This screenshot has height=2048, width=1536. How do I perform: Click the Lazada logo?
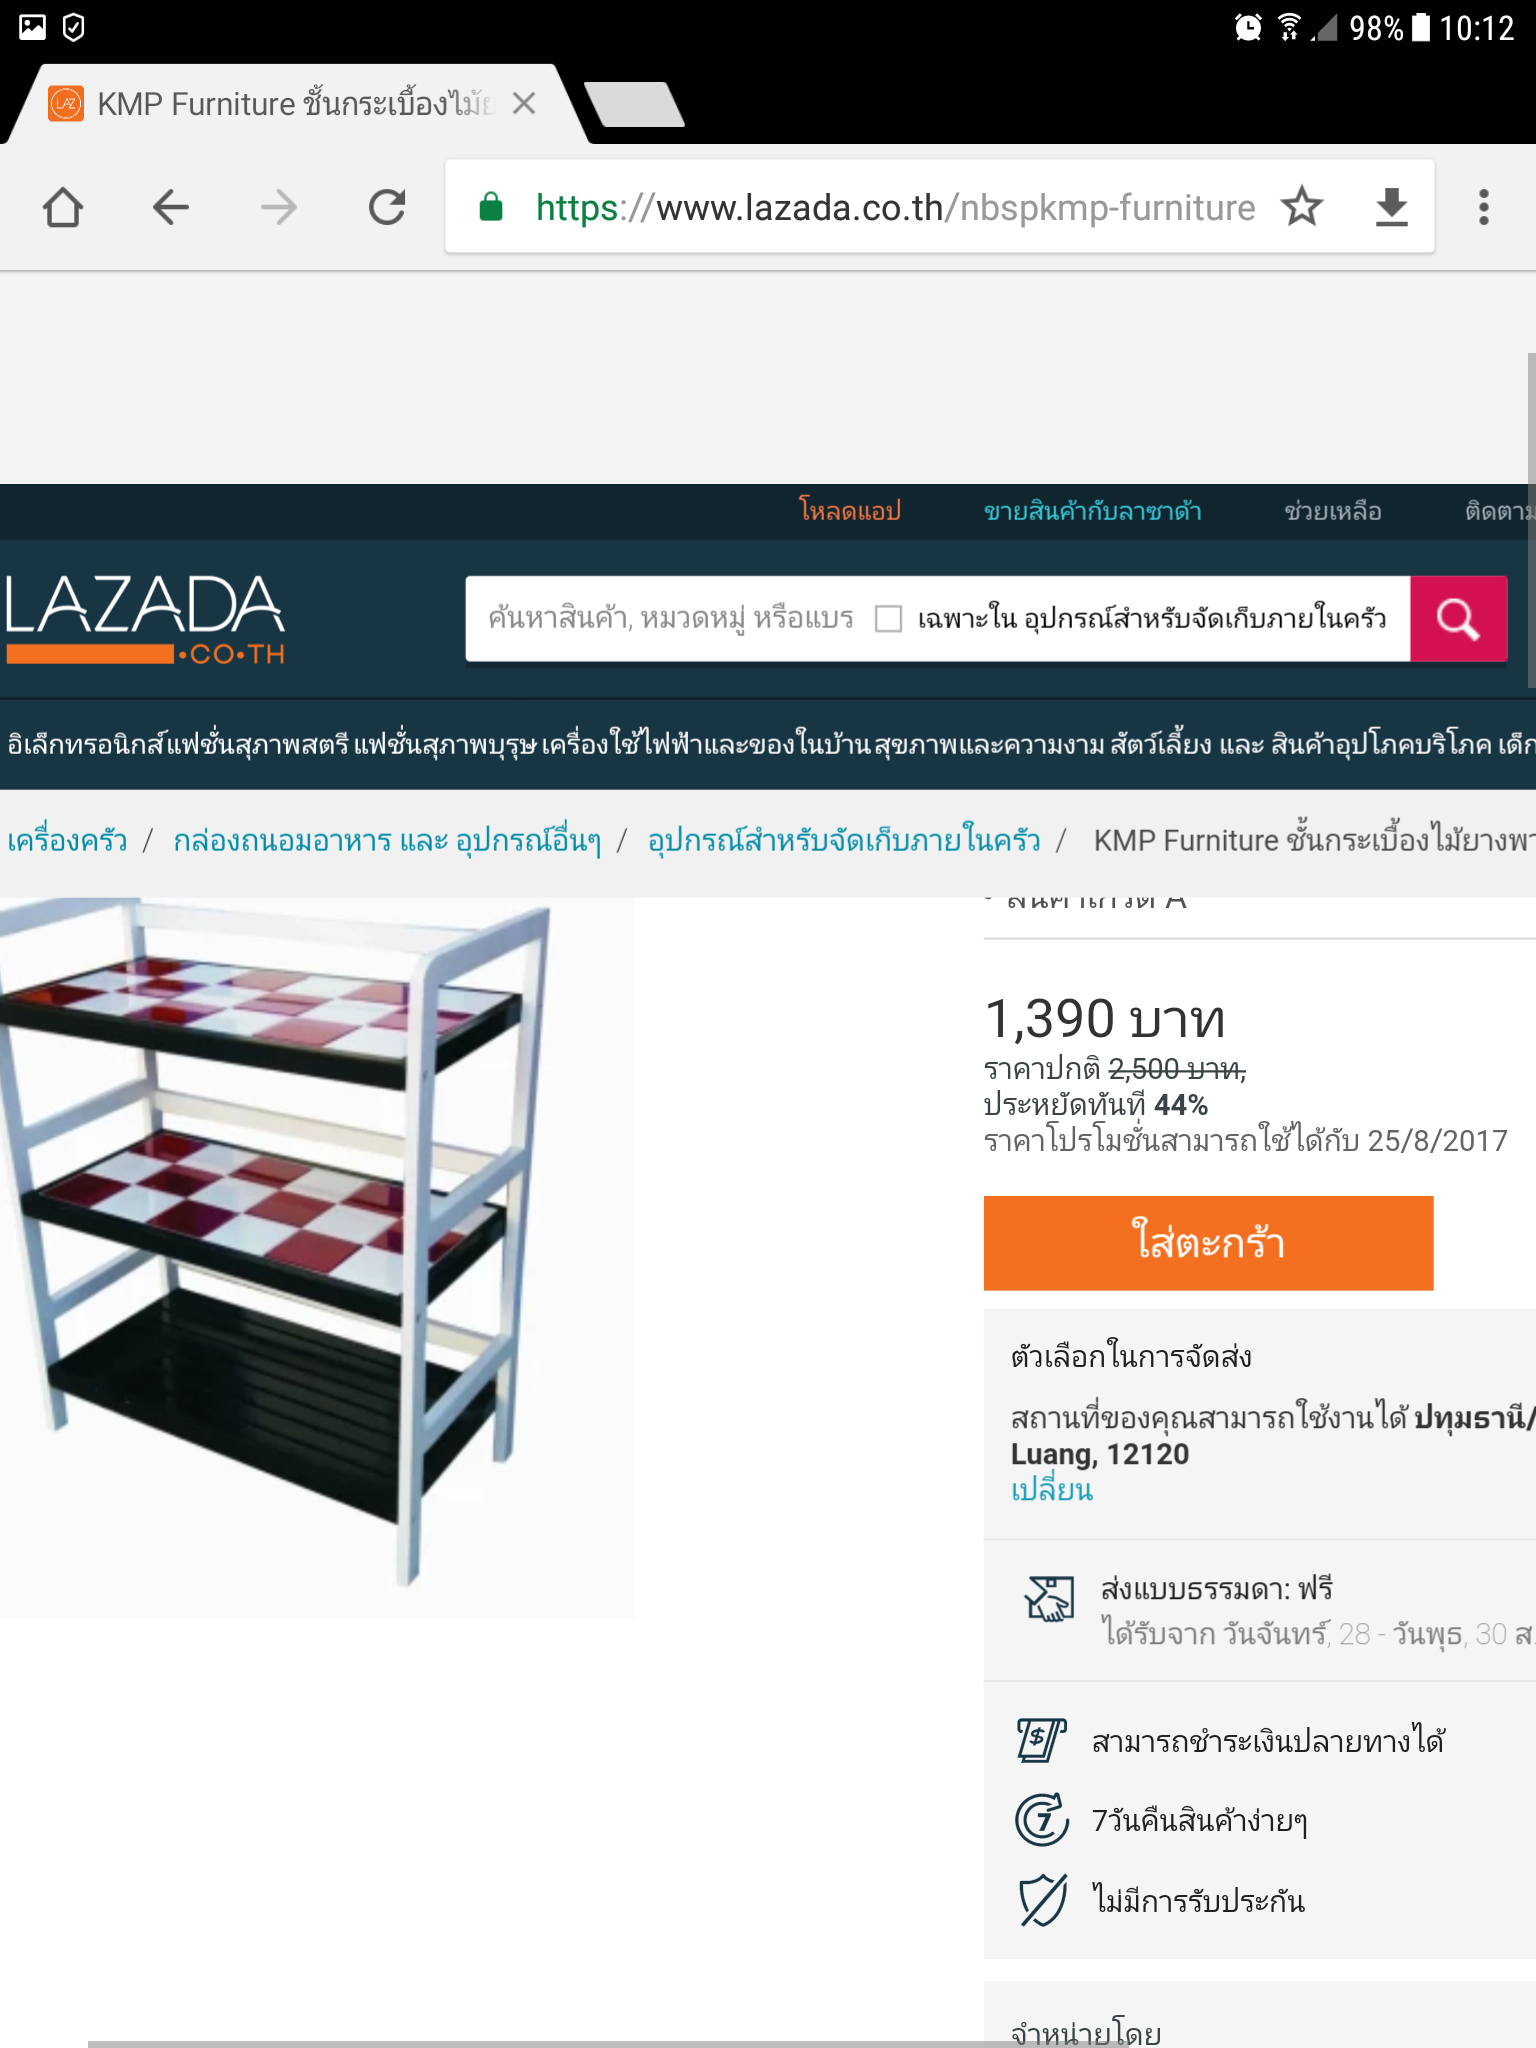pos(145,619)
